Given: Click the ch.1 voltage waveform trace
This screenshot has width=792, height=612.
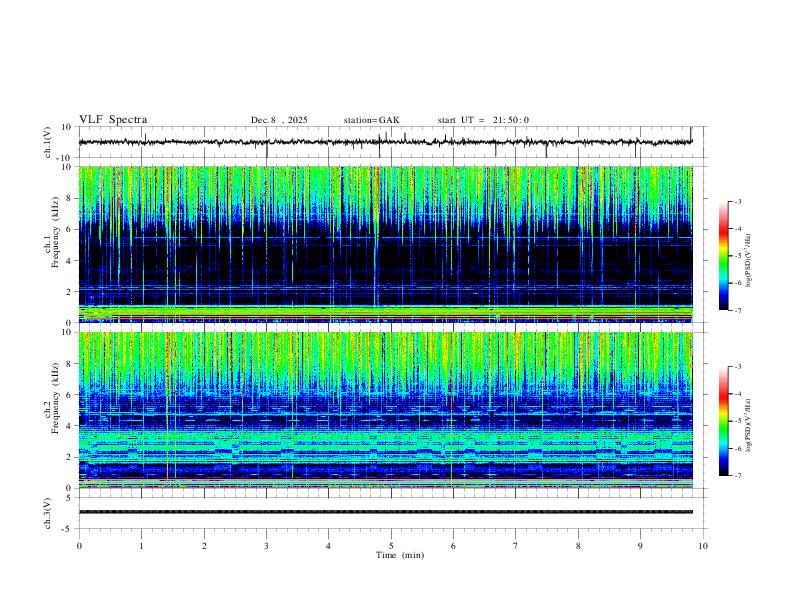Looking at the screenshot, I should (x=386, y=142).
